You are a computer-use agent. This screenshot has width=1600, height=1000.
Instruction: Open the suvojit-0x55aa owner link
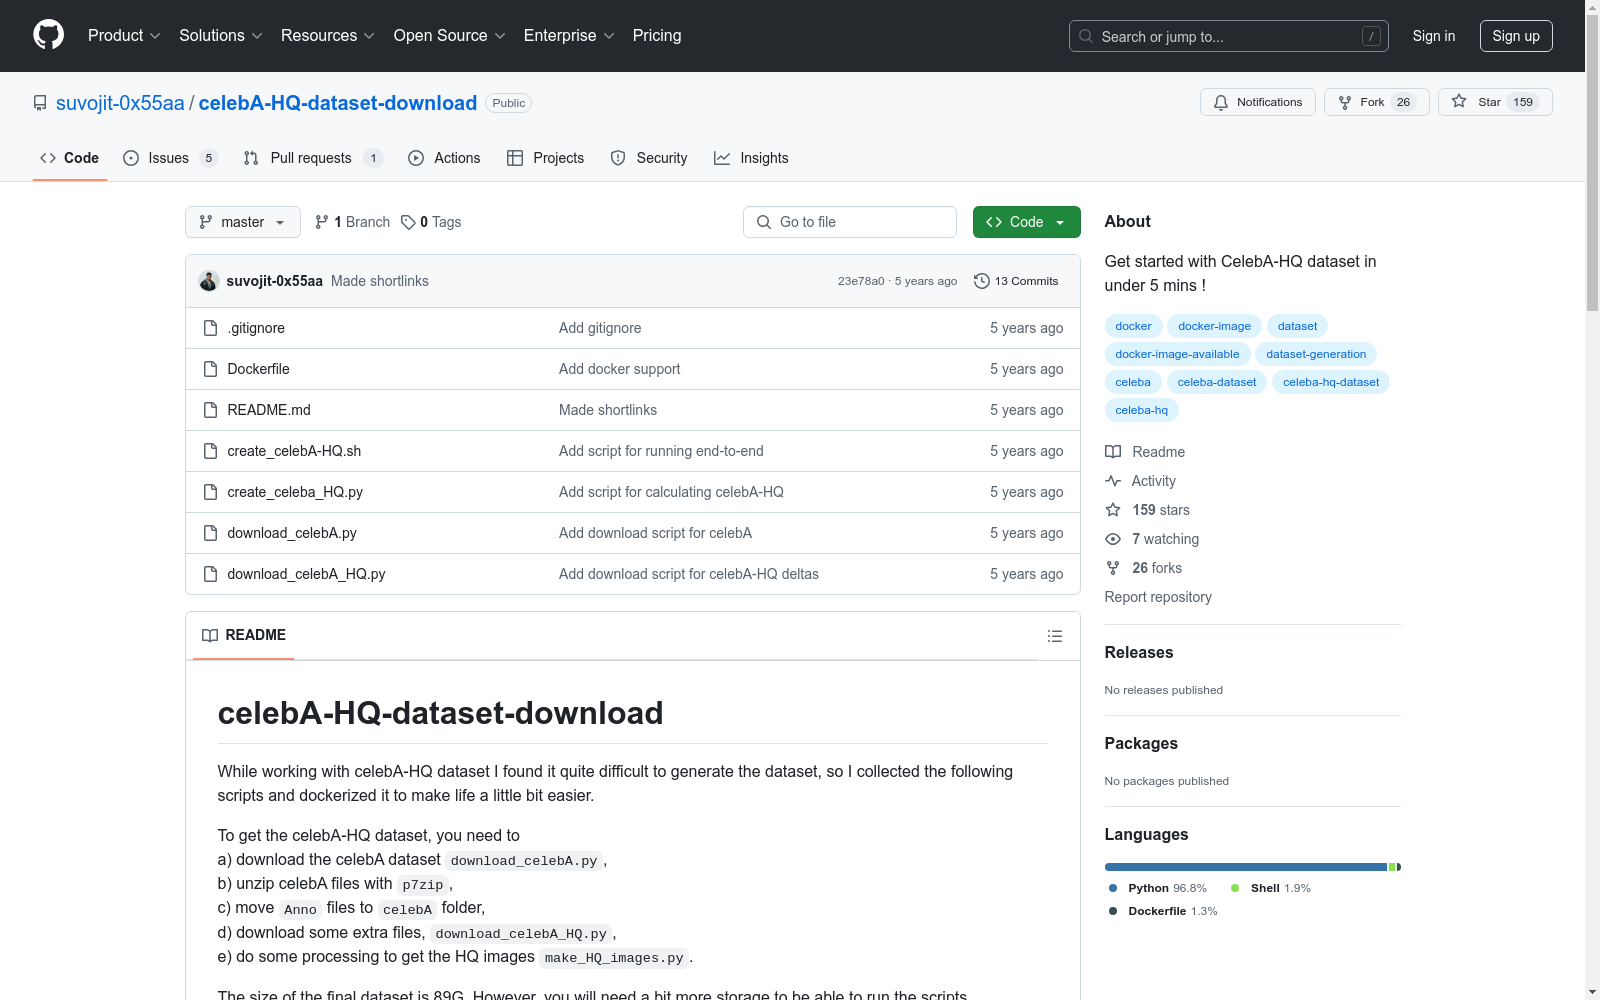[120, 103]
